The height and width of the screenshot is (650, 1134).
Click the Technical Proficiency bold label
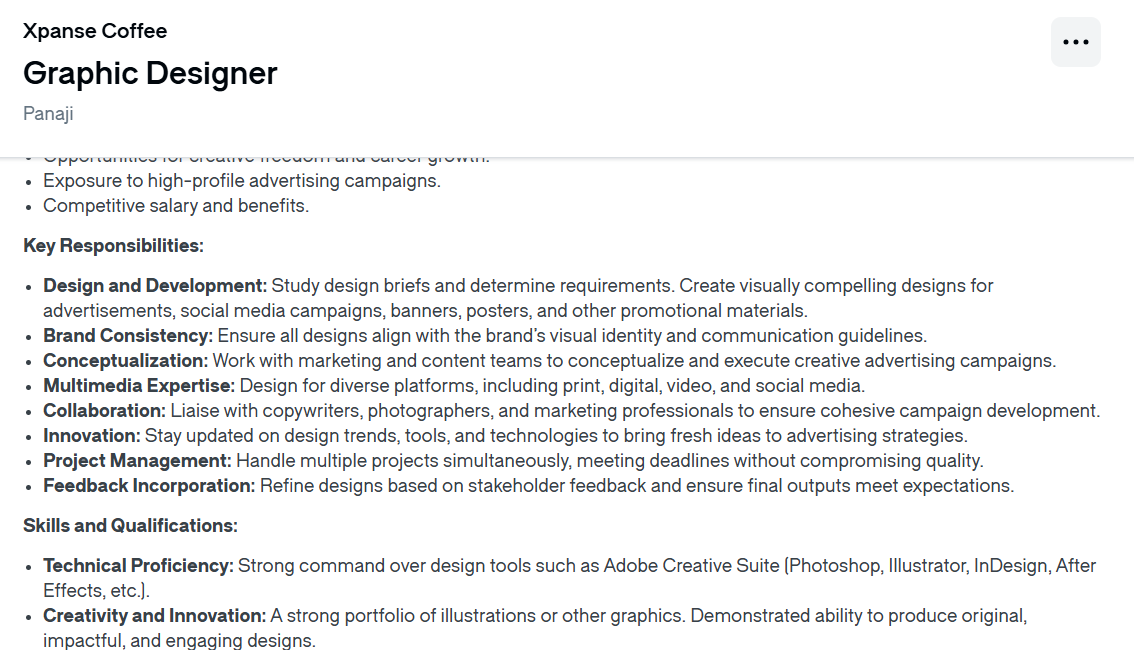138,566
